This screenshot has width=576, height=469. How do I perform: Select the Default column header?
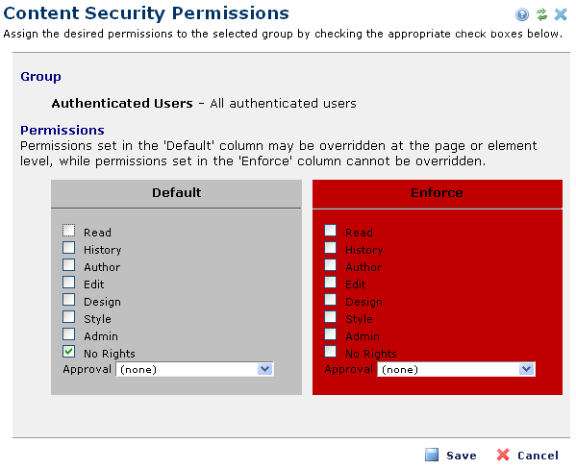tap(176, 193)
